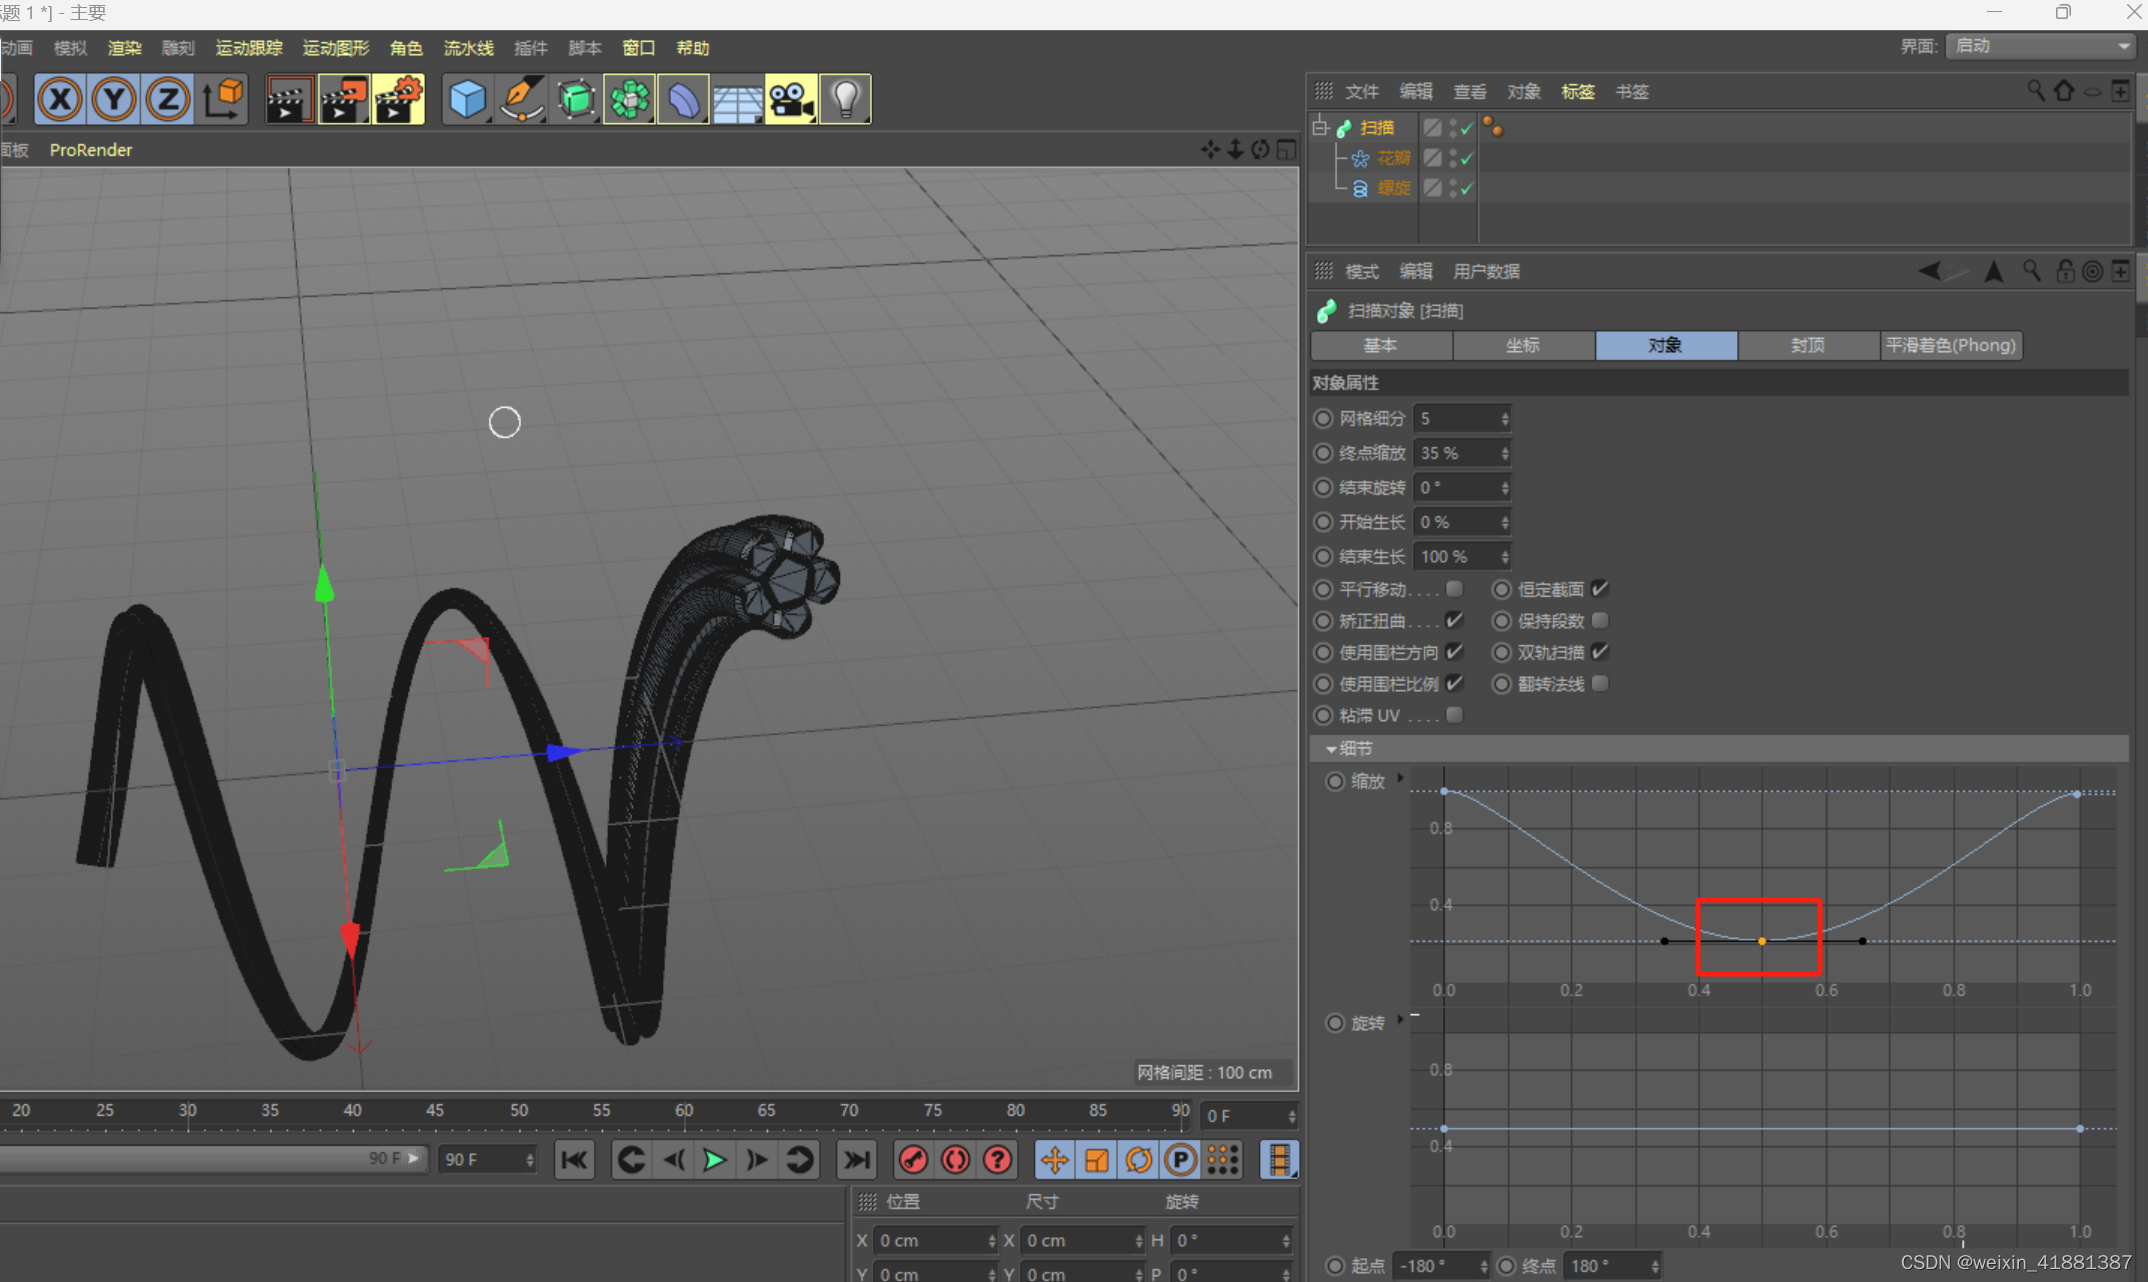Viewport: 2148px width, 1282px height.
Task: Click the Bend deformer icon in toolbar
Action: [x=683, y=98]
